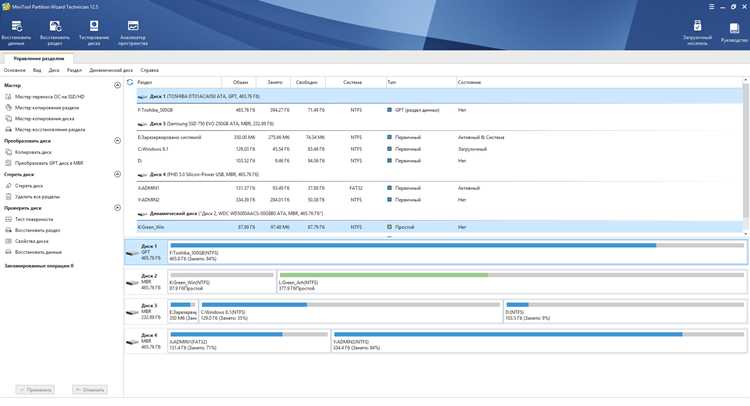Click the Применить button
The image size is (750, 406).
(35, 390)
